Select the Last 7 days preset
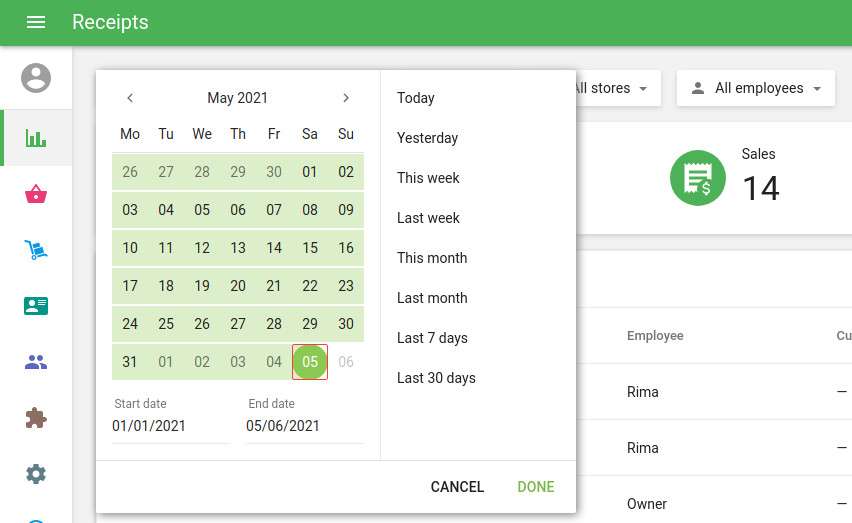 point(432,338)
